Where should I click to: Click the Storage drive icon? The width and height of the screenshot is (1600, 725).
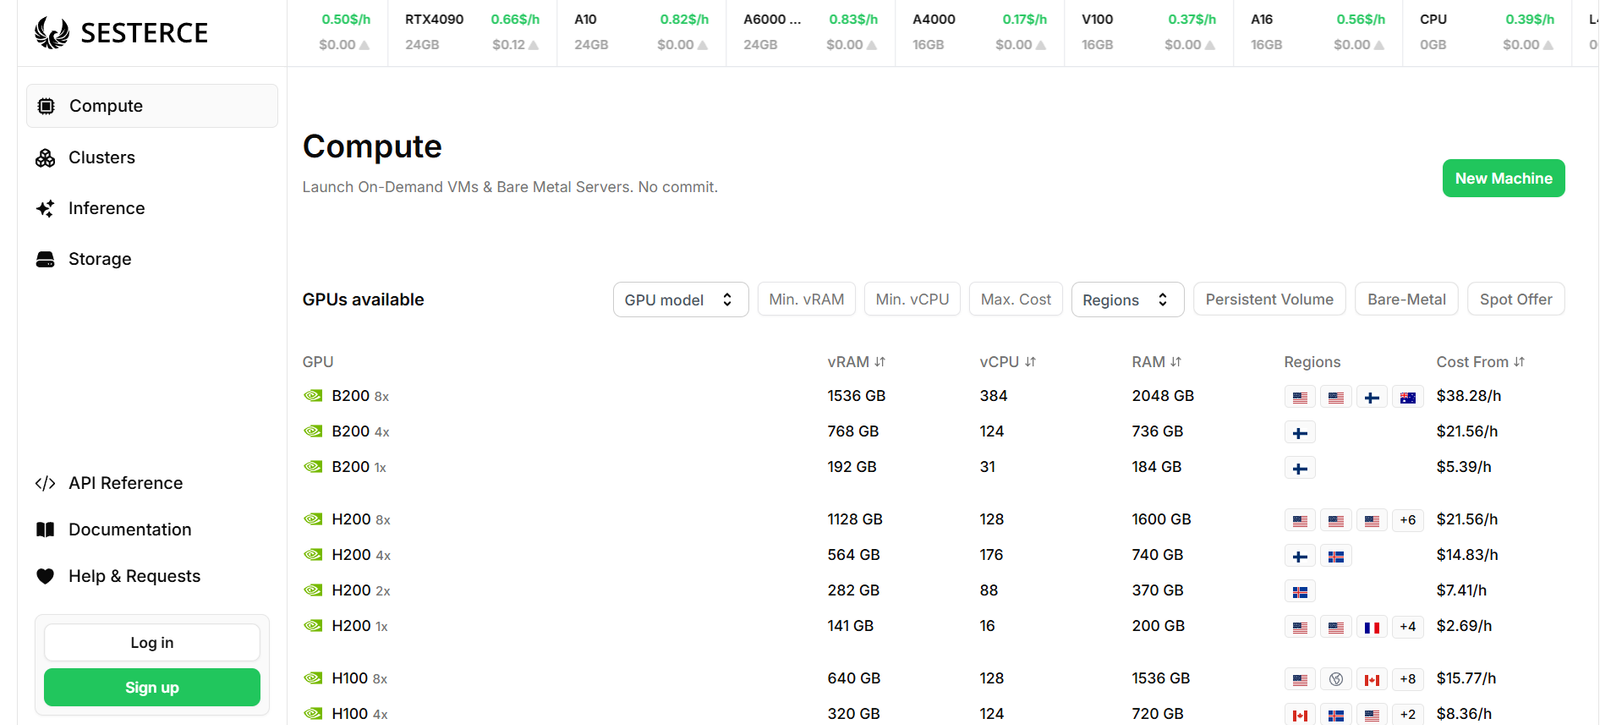[45, 260]
